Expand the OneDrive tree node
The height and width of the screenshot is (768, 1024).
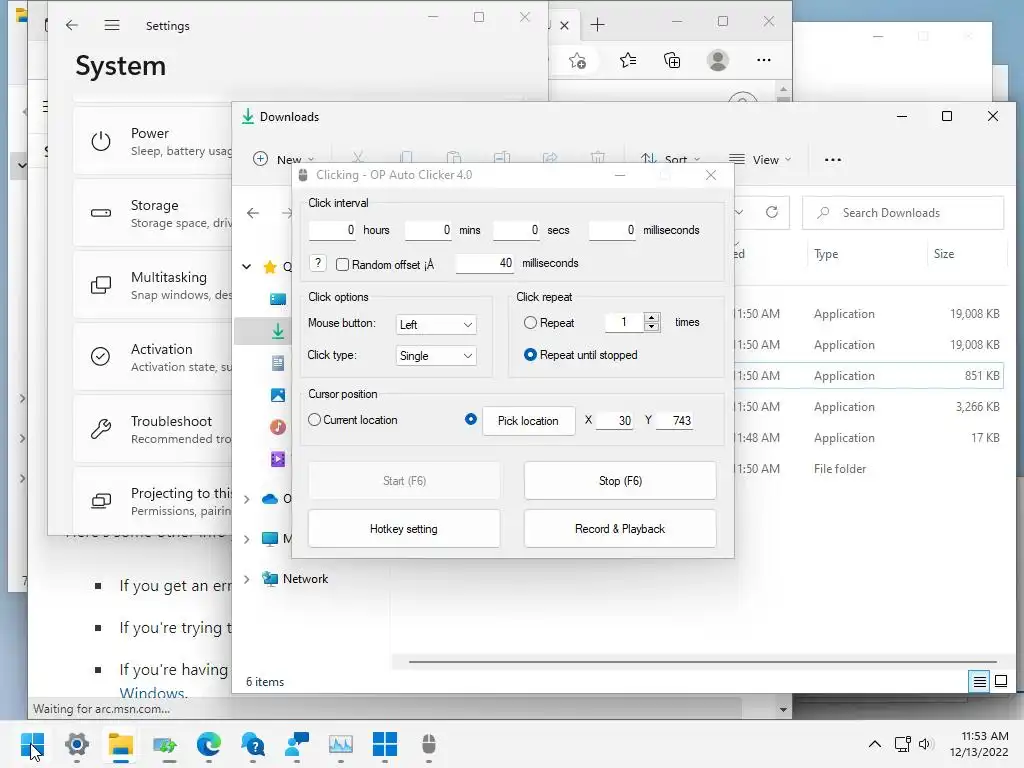pos(247,499)
